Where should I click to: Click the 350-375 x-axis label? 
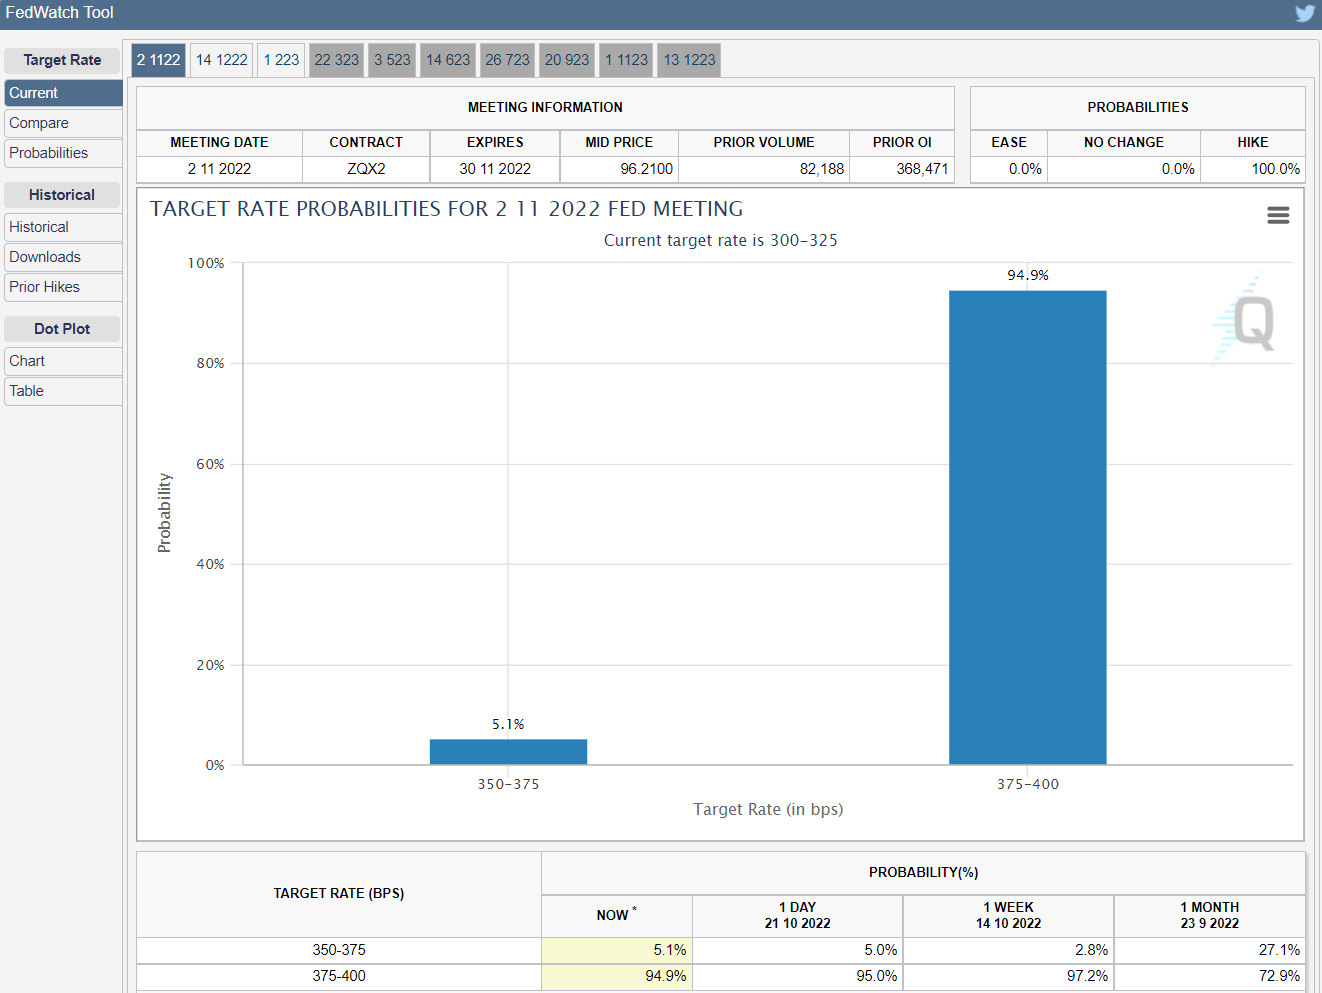pos(508,784)
